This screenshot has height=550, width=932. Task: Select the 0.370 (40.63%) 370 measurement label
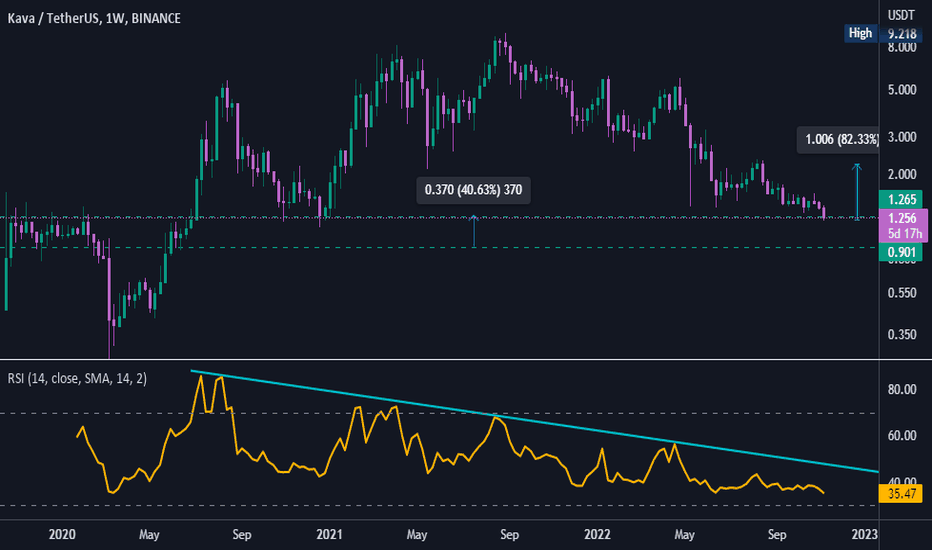click(x=473, y=190)
